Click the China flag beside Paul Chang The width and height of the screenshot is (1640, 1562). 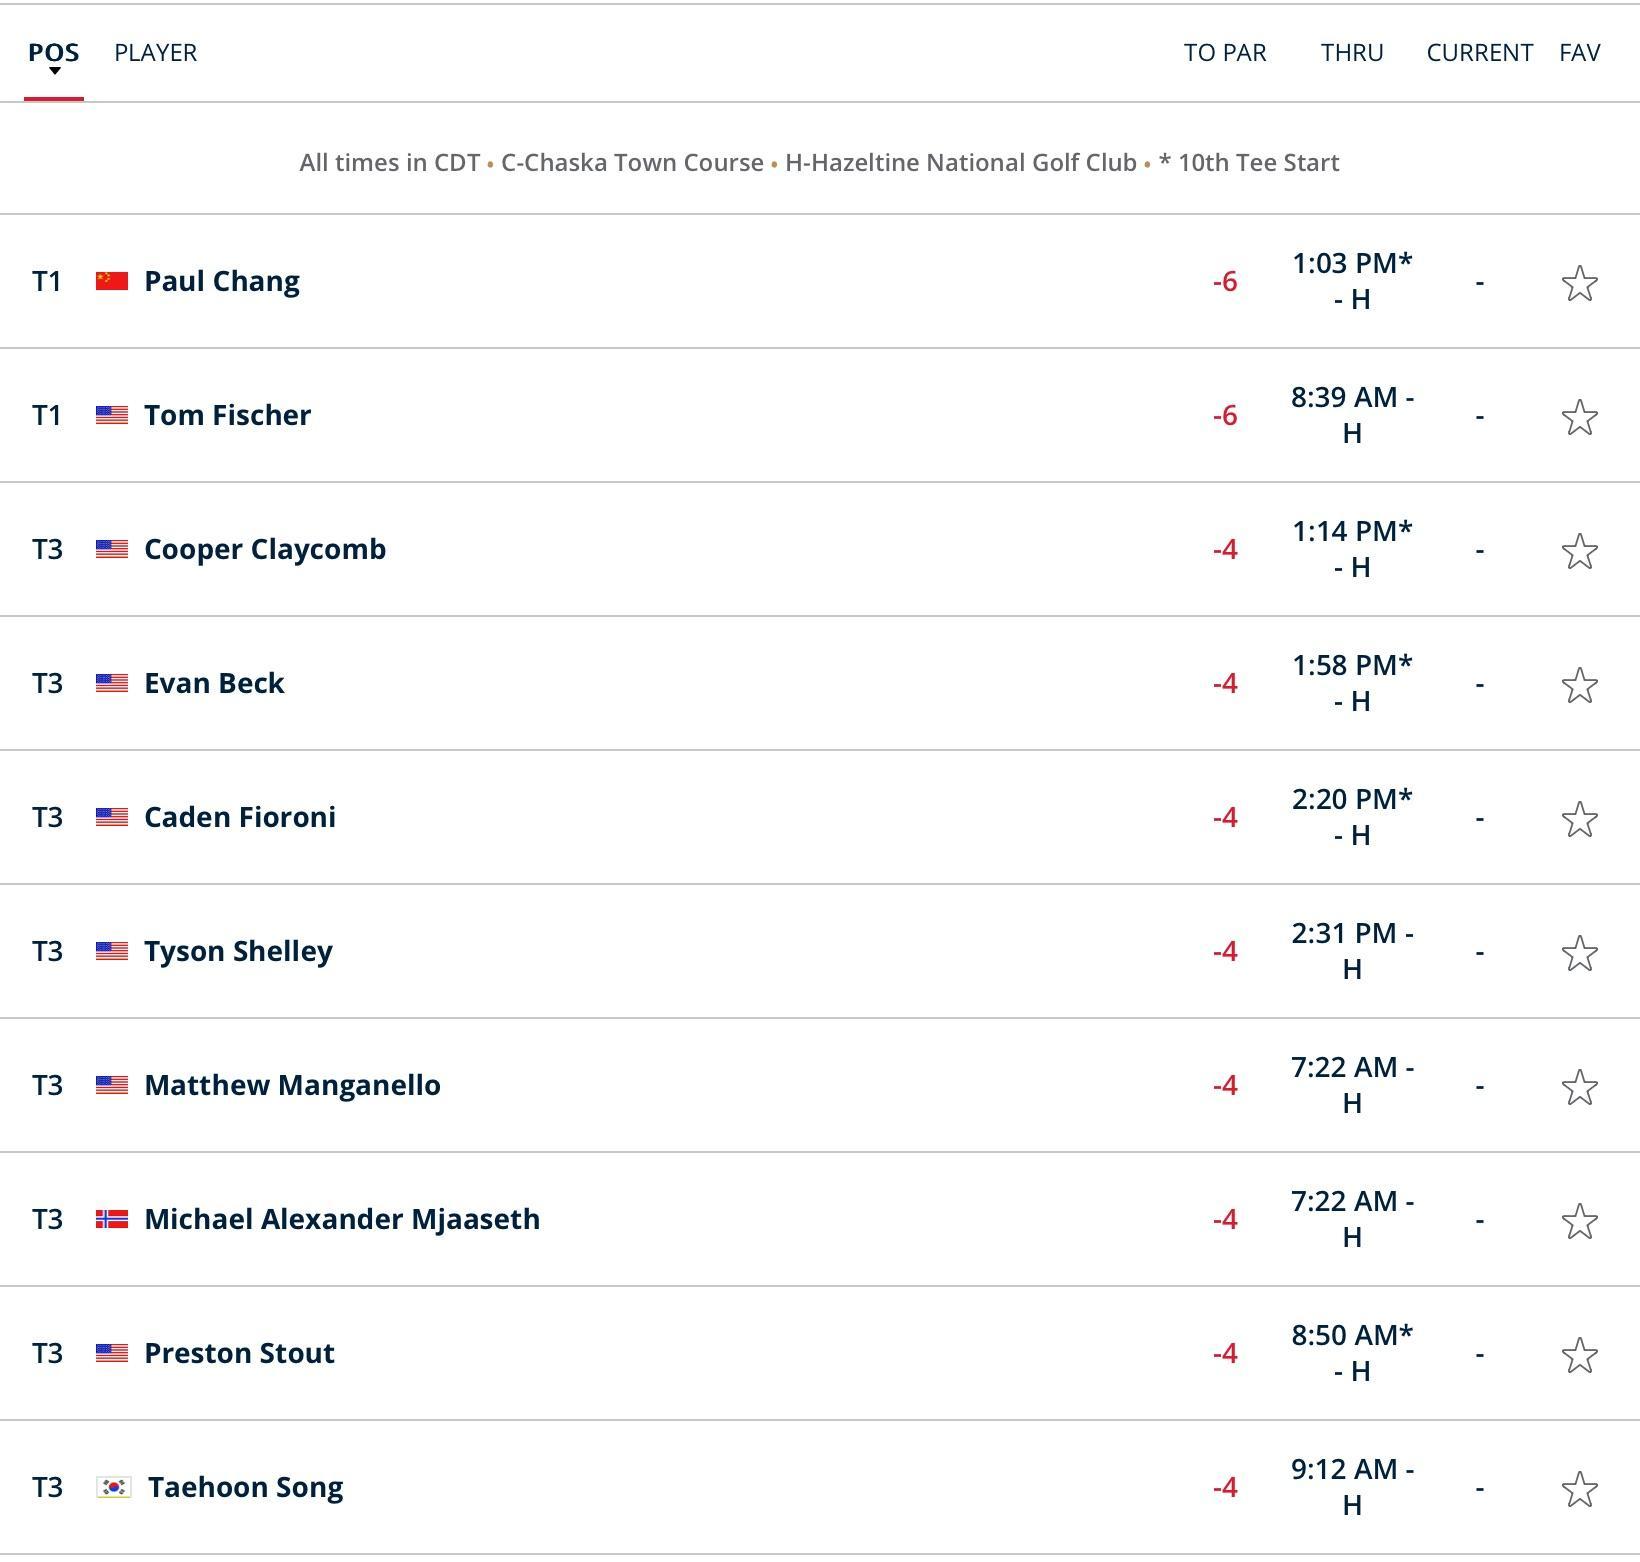[x=110, y=281]
